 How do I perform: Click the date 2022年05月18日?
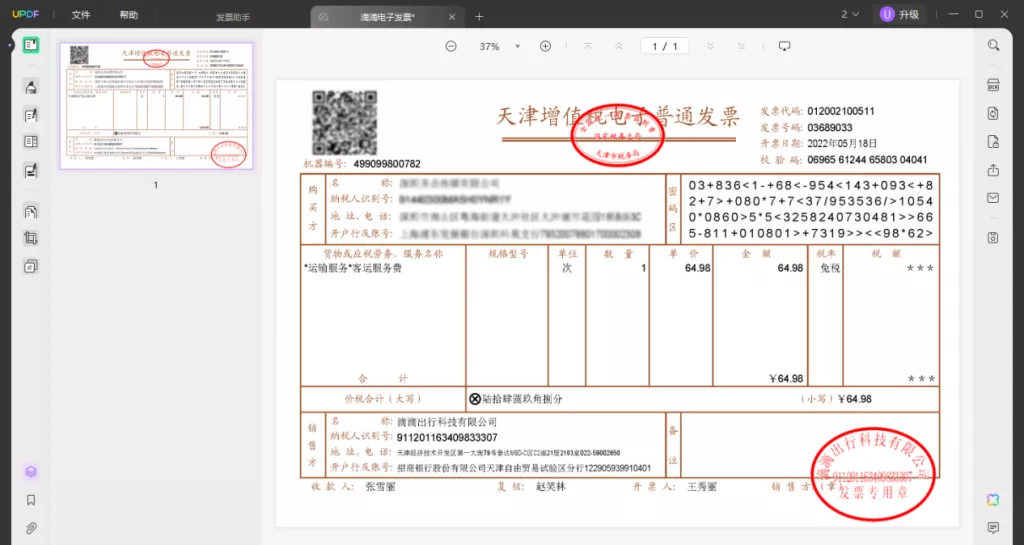[842, 144]
